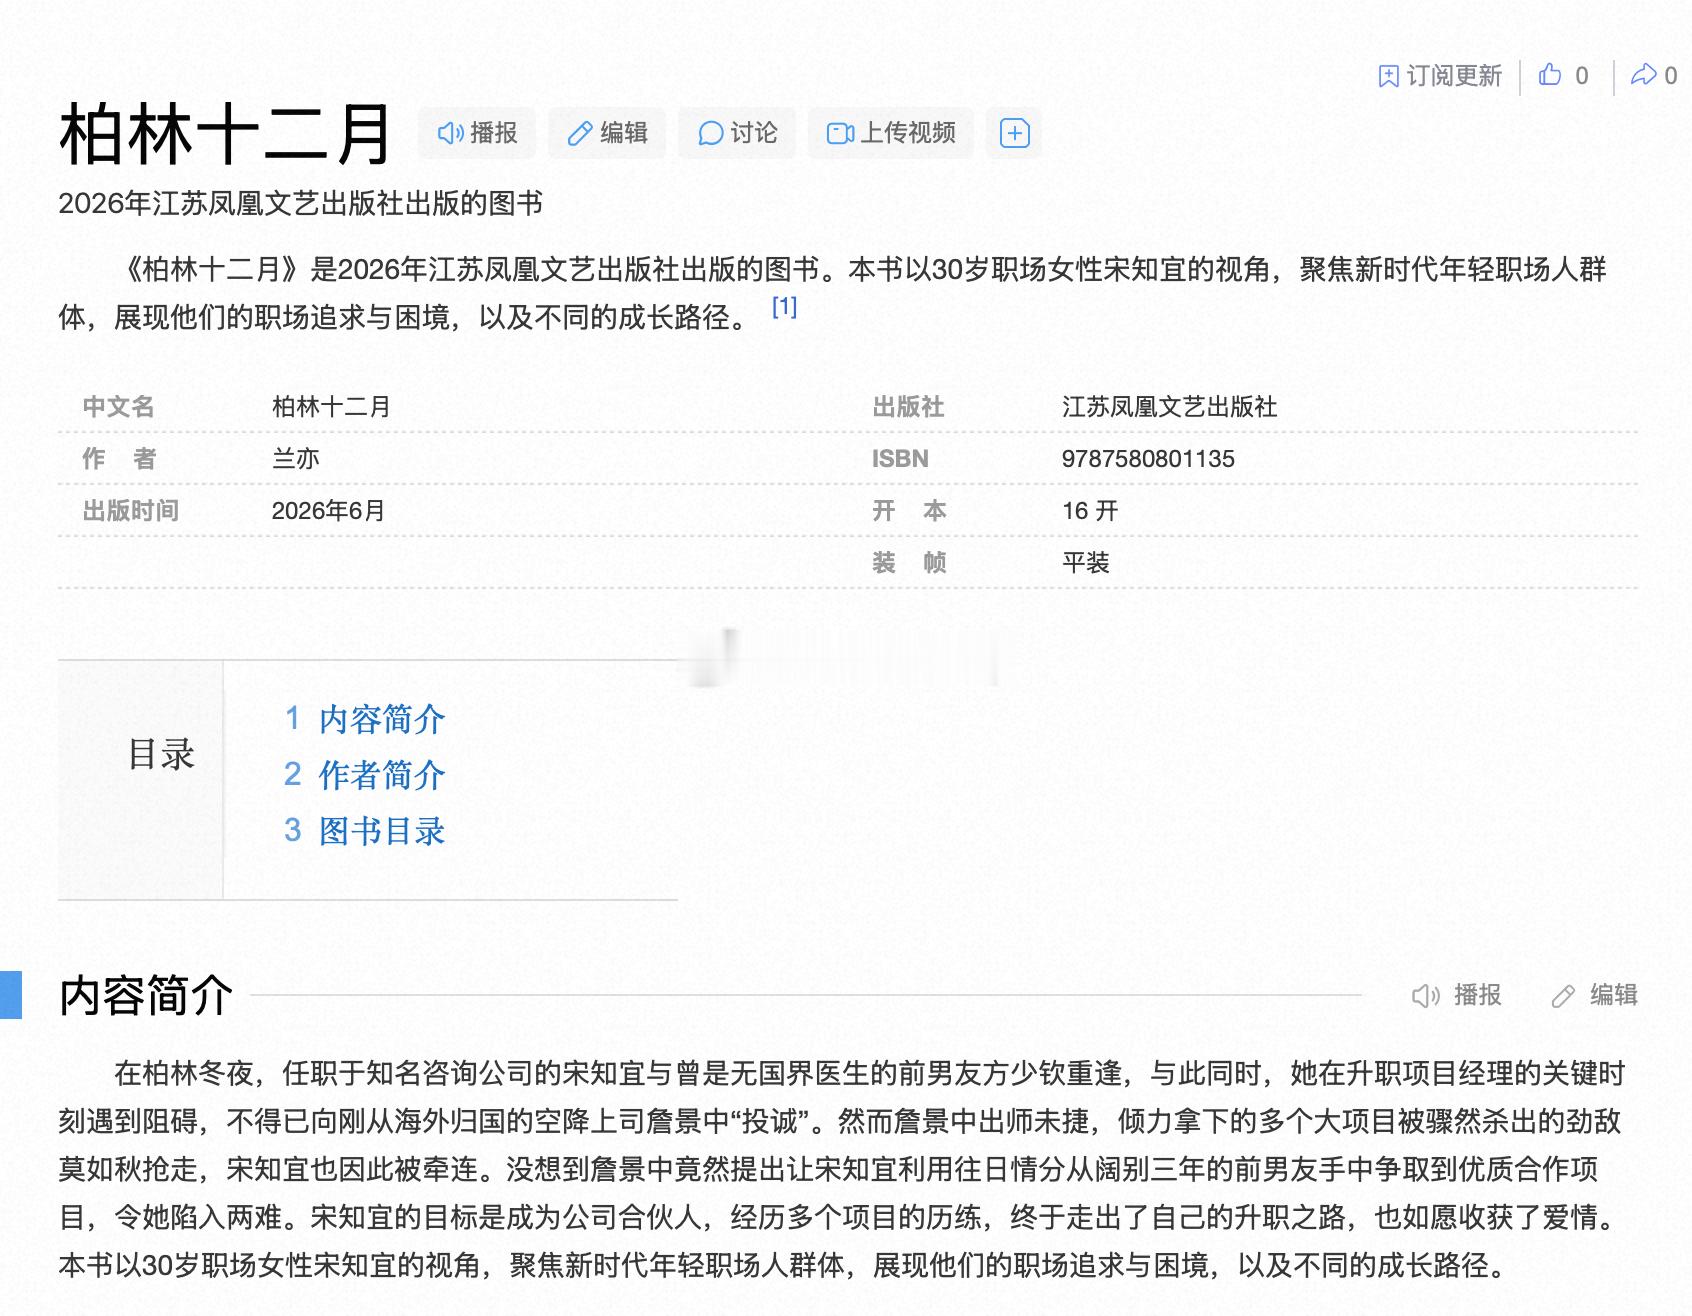Viewport: 1692px width, 1316px height.
Task: Click the 出版社 field label
Action: point(908,407)
